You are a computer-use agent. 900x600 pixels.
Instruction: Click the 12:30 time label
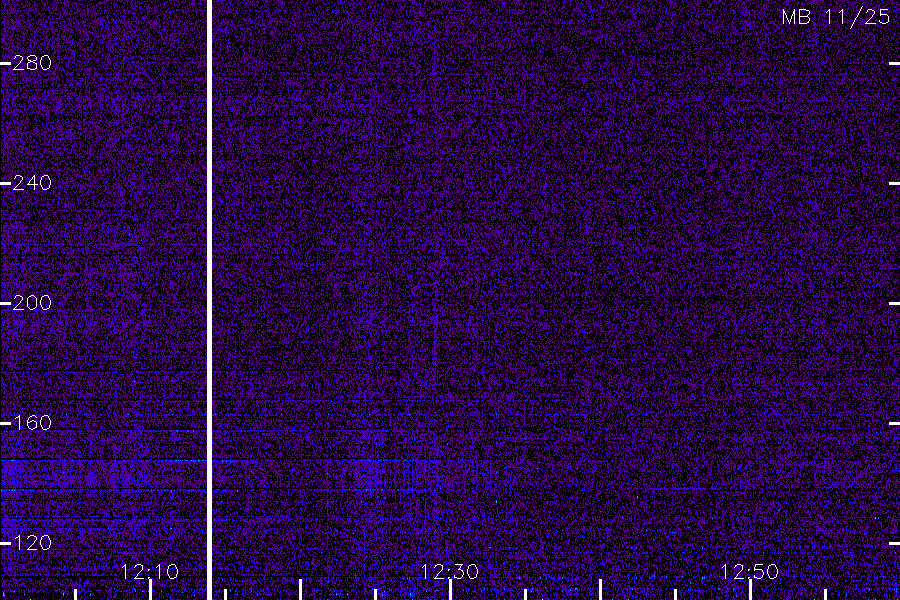coord(449,572)
